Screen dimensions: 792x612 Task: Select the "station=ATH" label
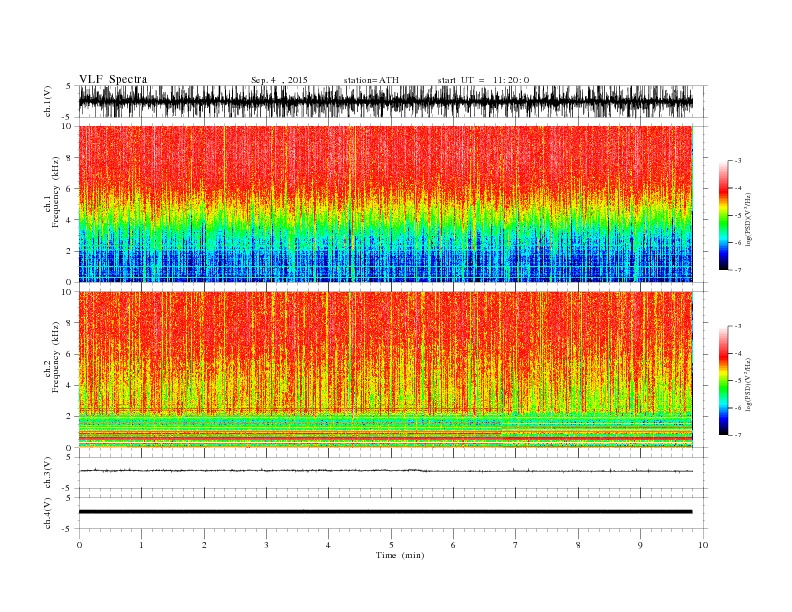pyautogui.click(x=371, y=80)
